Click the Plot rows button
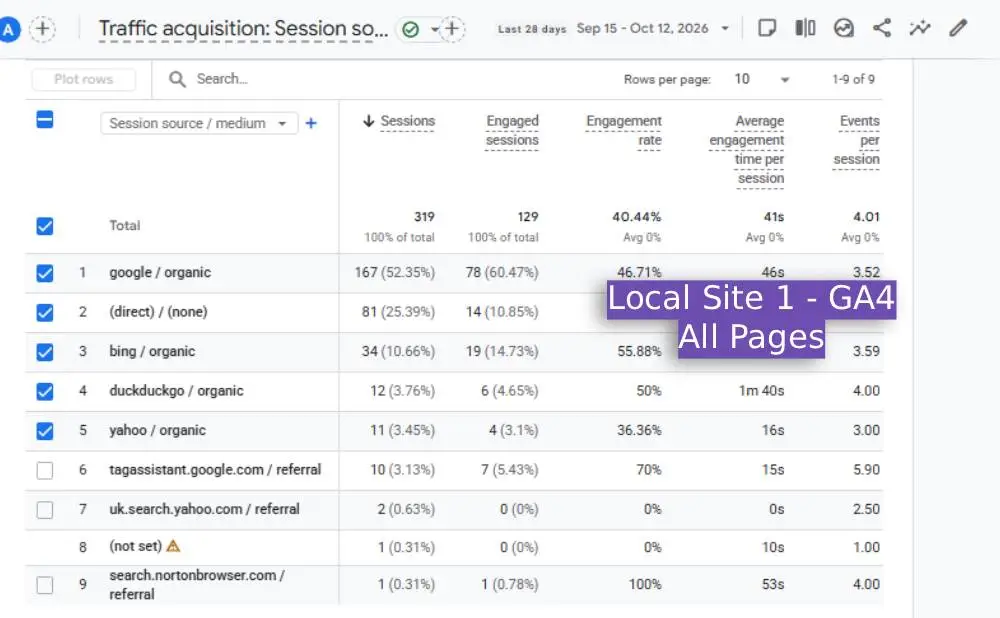Image resolution: width=1000 pixels, height=618 pixels. click(84, 79)
